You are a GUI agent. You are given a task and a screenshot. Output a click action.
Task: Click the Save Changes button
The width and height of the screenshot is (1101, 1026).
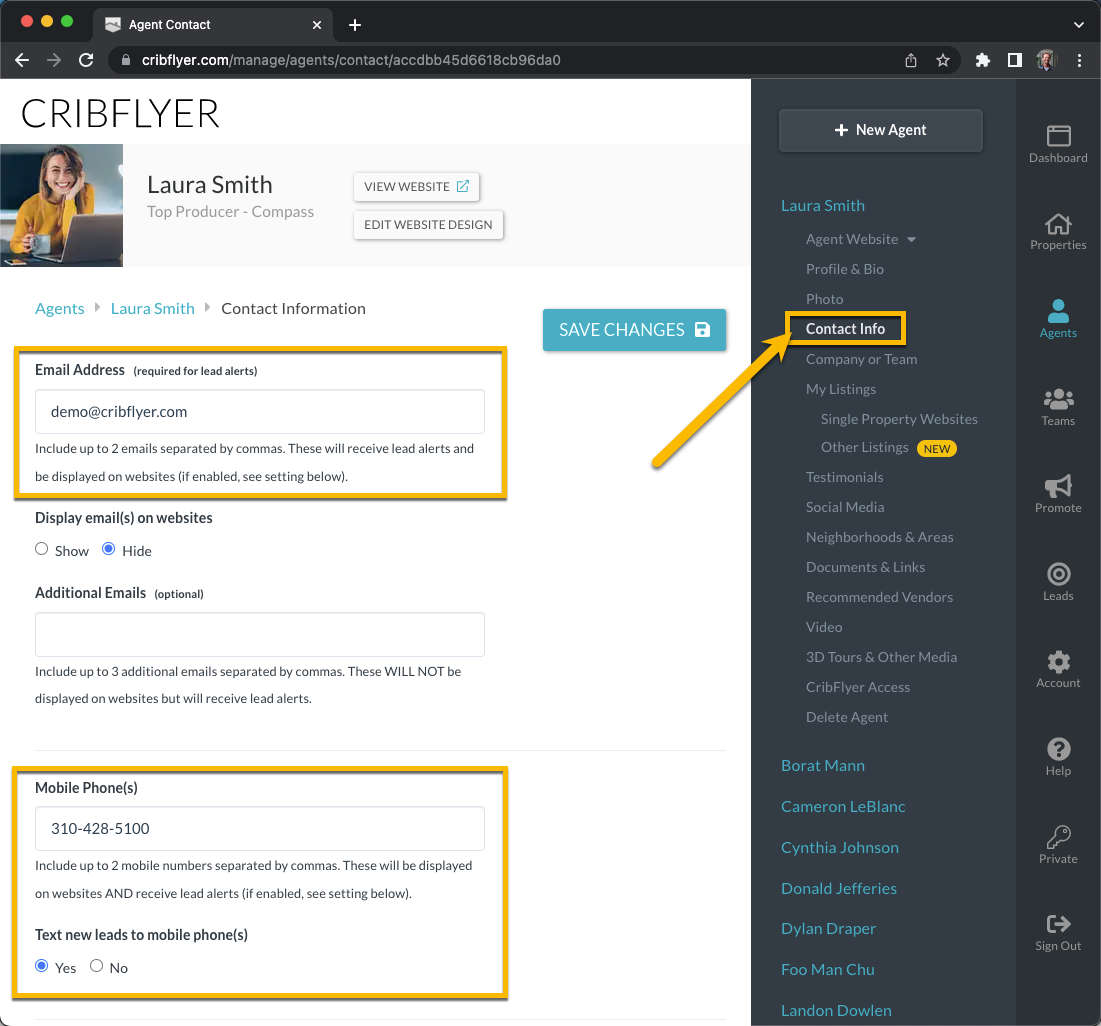point(634,330)
